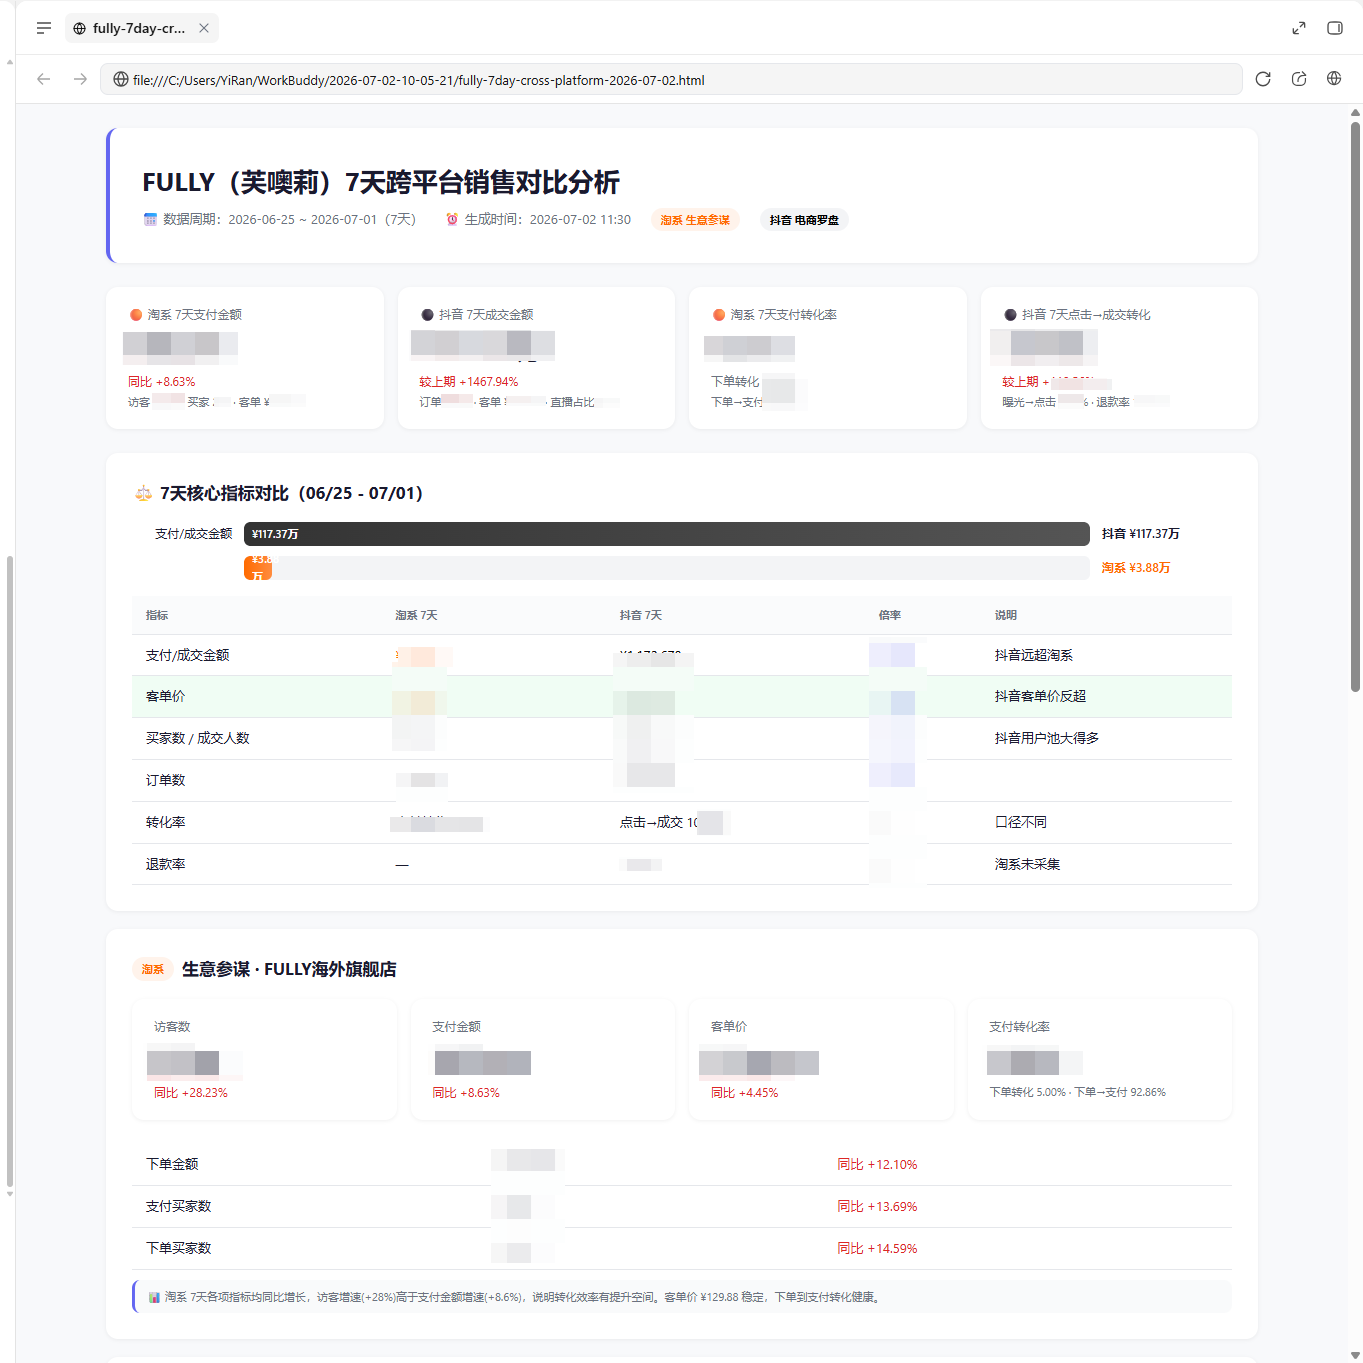
Task: Click the 指标 column header
Action: tap(157, 615)
